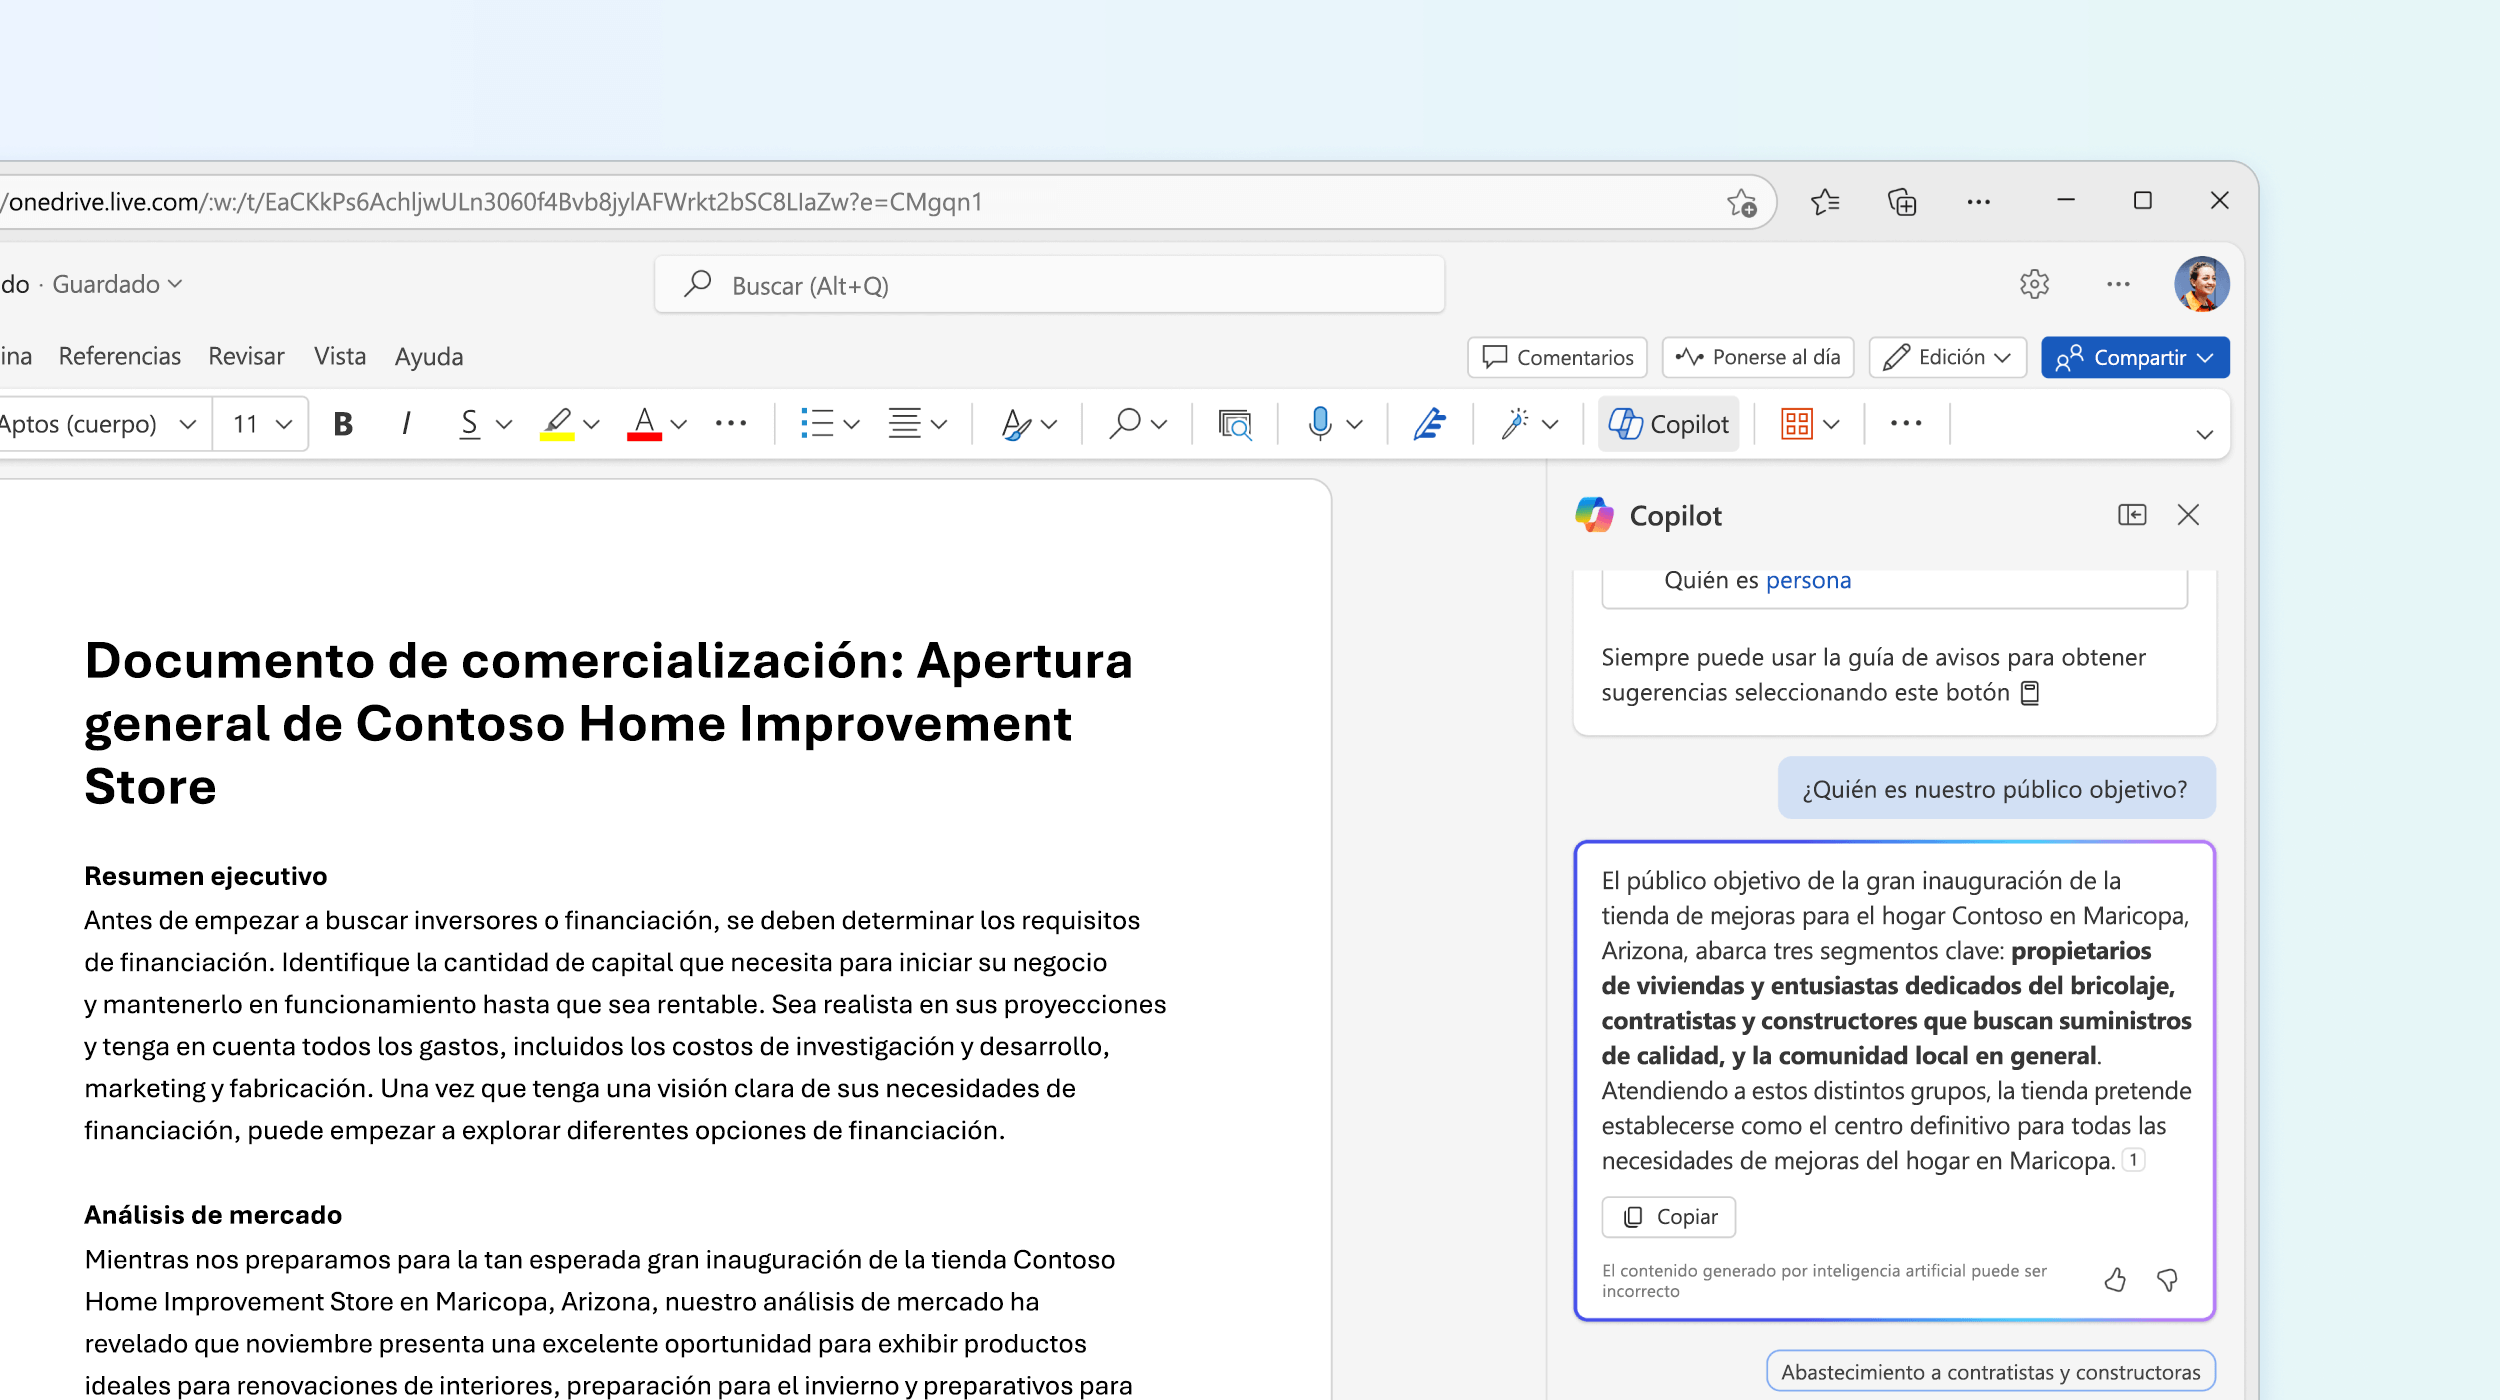Open the Referencias tab
This screenshot has width=2500, height=1400.
click(x=120, y=357)
